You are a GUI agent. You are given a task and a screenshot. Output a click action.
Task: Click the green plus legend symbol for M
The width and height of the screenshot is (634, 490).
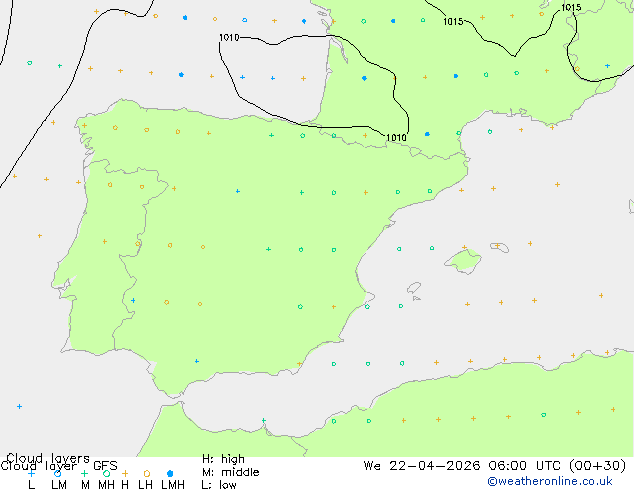point(84,473)
